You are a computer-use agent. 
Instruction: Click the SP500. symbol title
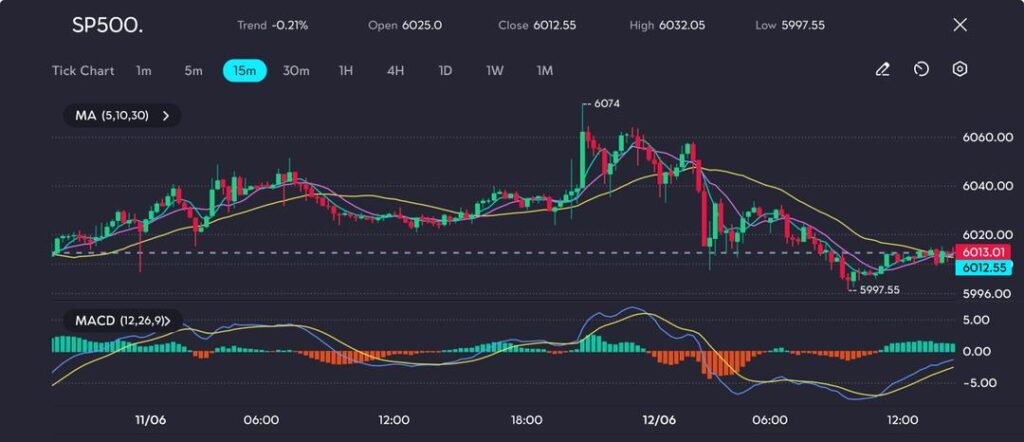coord(107,25)
